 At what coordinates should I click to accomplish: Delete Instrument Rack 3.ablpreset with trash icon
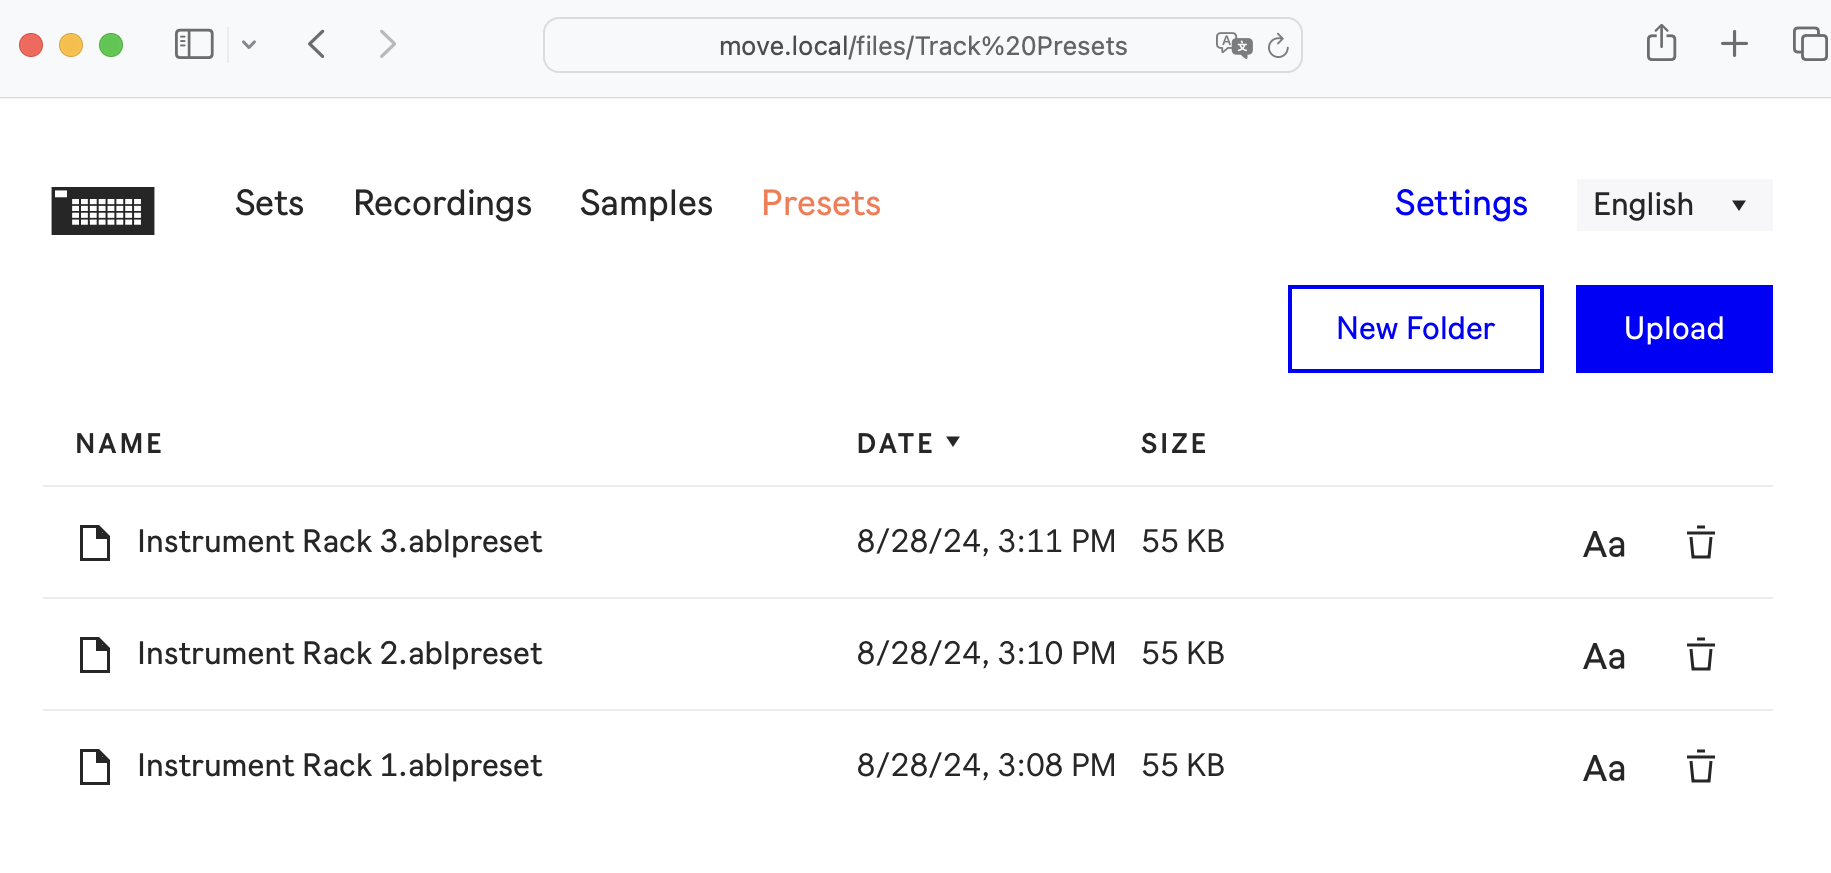(1700, 543)
